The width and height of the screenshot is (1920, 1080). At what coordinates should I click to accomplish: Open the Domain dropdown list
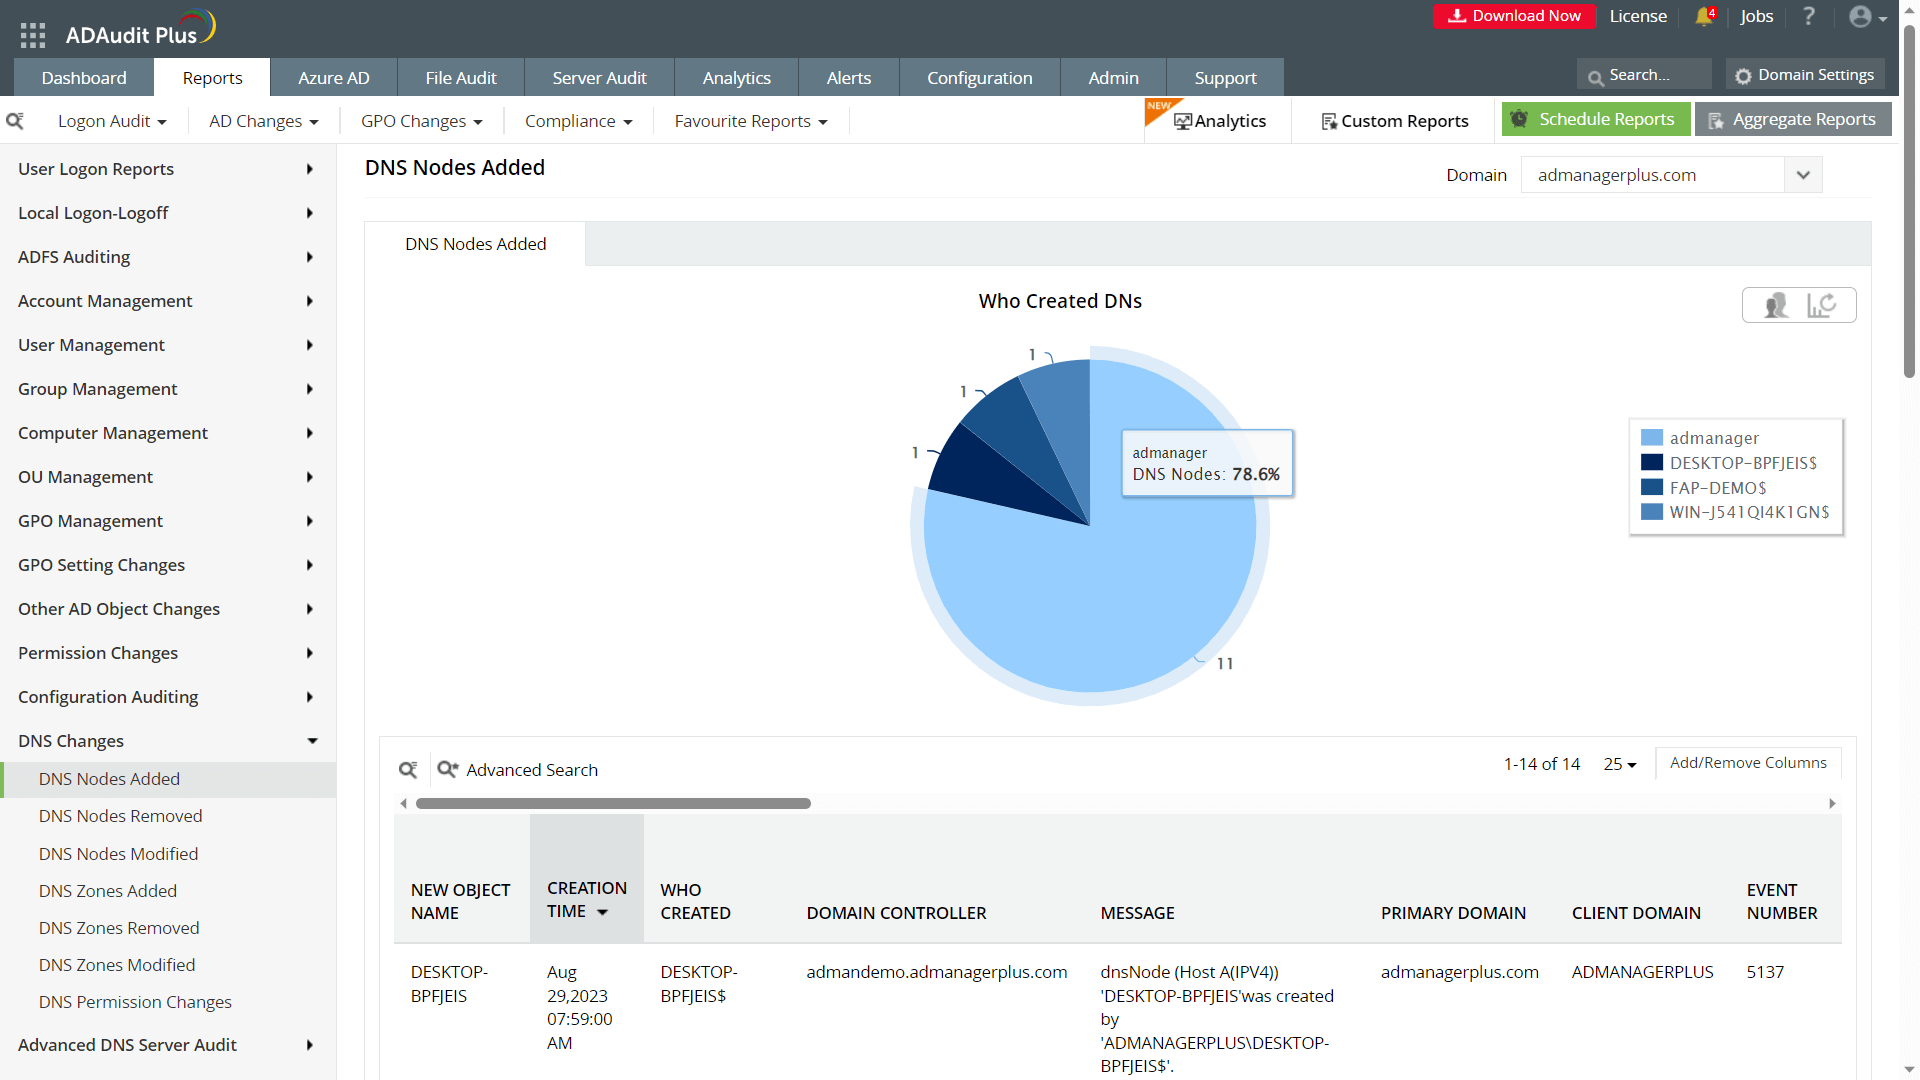1802,175
